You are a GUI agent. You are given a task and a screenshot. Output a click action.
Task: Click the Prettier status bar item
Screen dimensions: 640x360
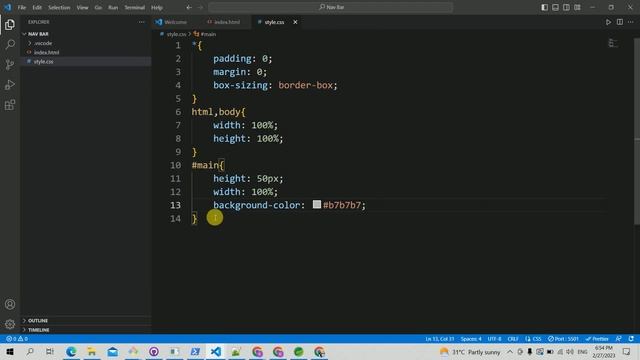tap(597, 339)
